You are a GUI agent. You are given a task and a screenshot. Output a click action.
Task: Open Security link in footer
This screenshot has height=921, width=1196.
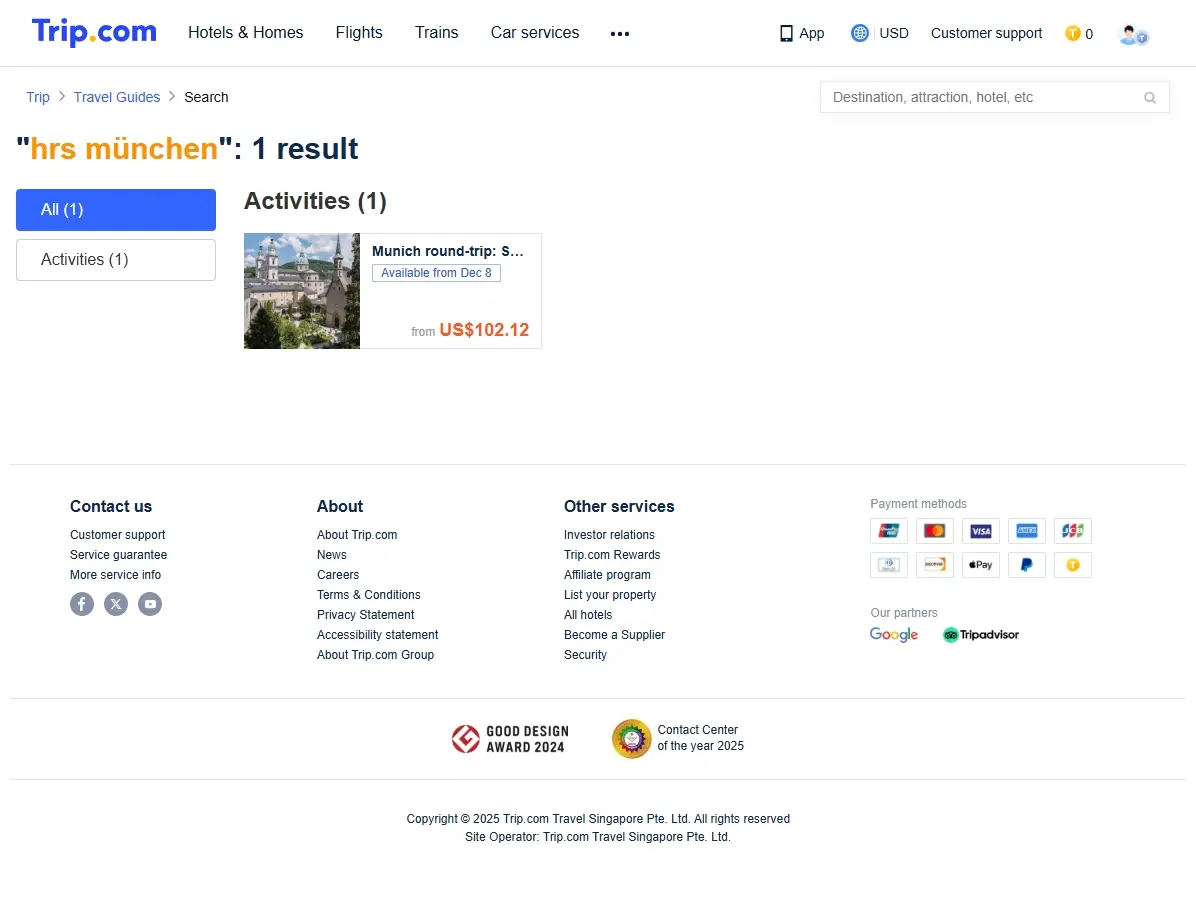pos(585,655)
